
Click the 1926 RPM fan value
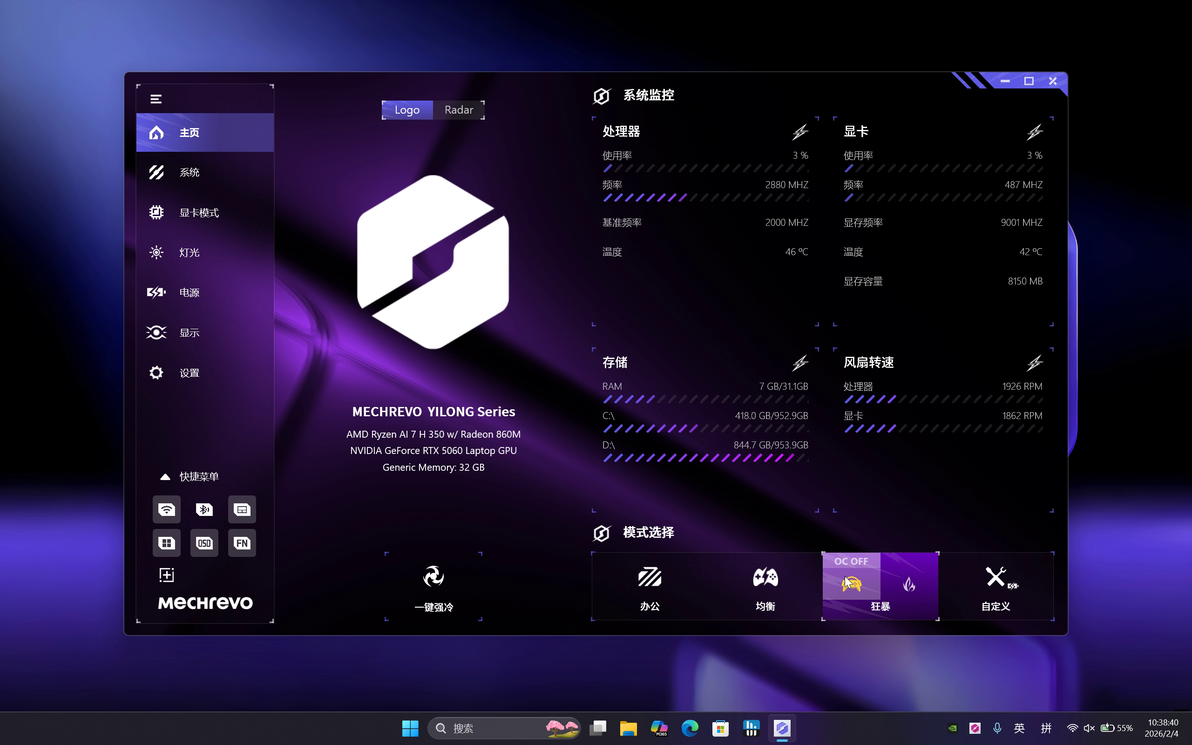[x=1022, y=386]
